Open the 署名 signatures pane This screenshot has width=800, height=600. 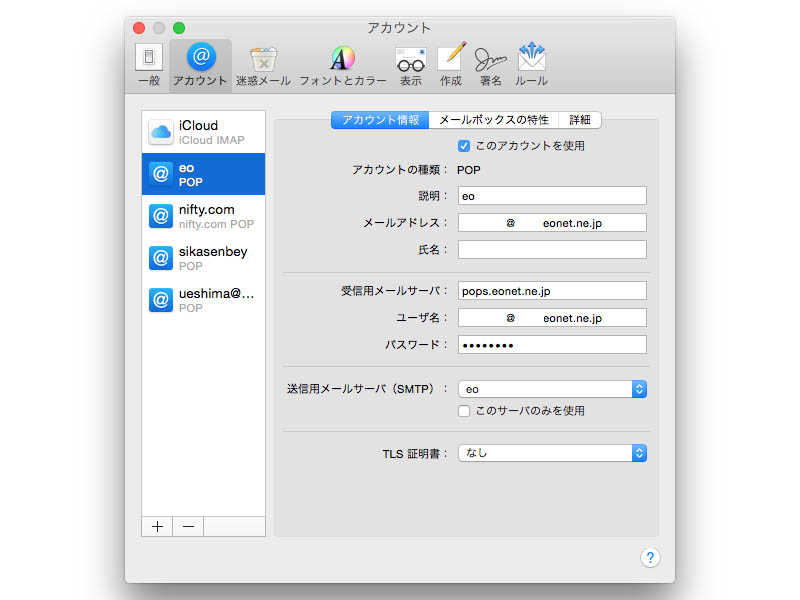(491, 65)
